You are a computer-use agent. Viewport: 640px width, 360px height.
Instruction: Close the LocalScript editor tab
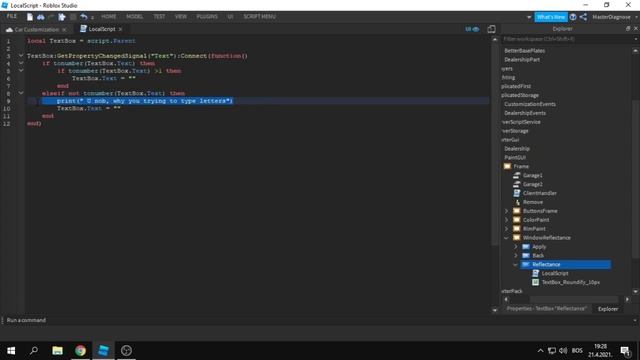click(120, 29)
